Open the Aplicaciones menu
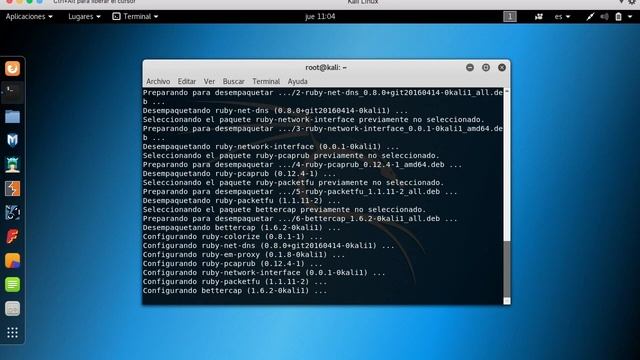Image resolution: width=640 pixels, height=360 pixels. coord(29,16)
